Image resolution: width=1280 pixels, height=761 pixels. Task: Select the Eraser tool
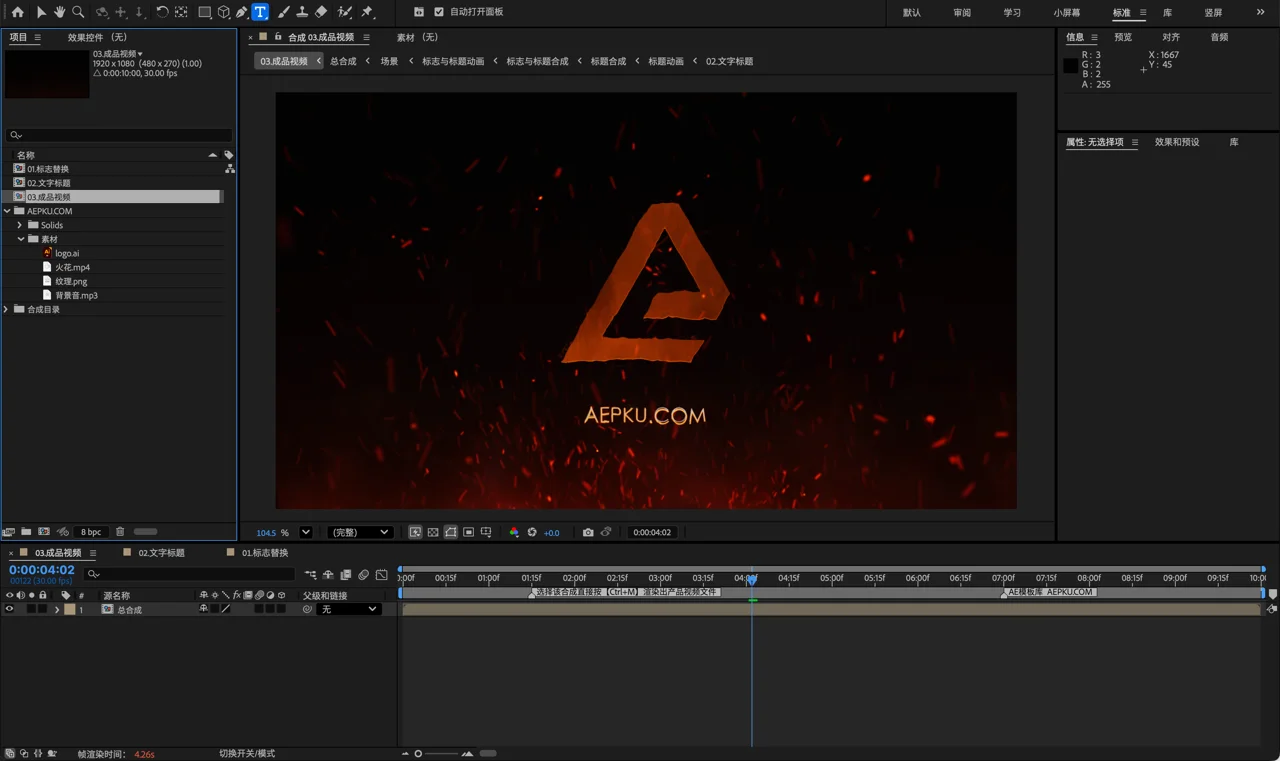tap(321, 12)
